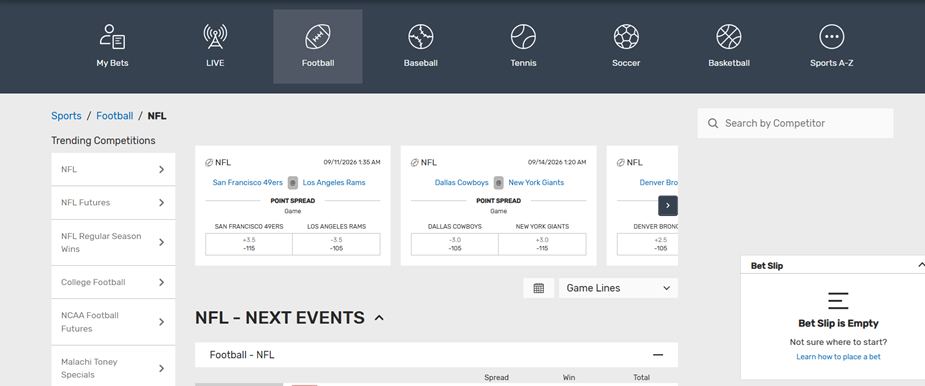Click the search magnifier icon
The image size is (925, 386).
[x=713, y=123]
